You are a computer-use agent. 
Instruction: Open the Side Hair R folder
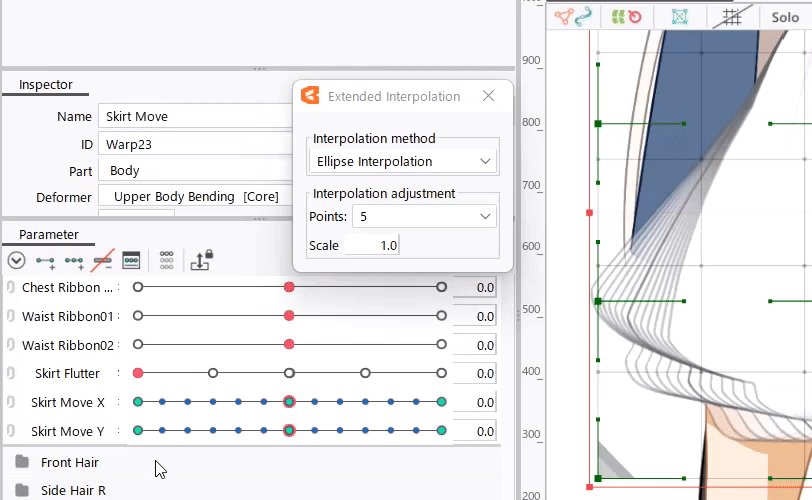(x=22, y=490)
